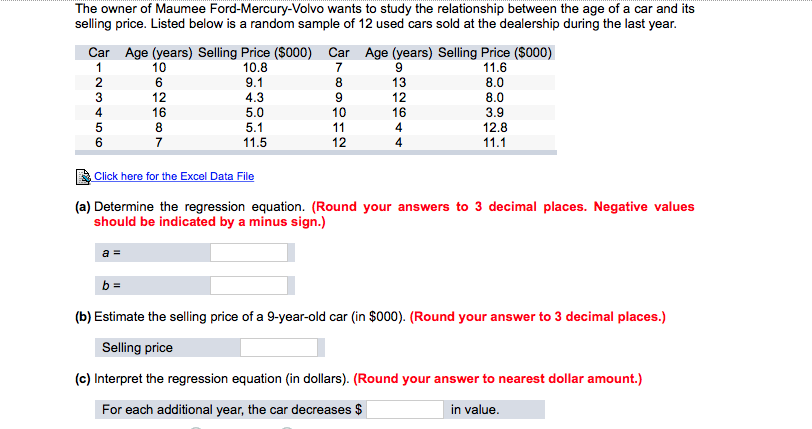Focus the 'a =' answer input box
This screenshot has height=429, width=812.
pyautogui.click(x=249, y=253)
